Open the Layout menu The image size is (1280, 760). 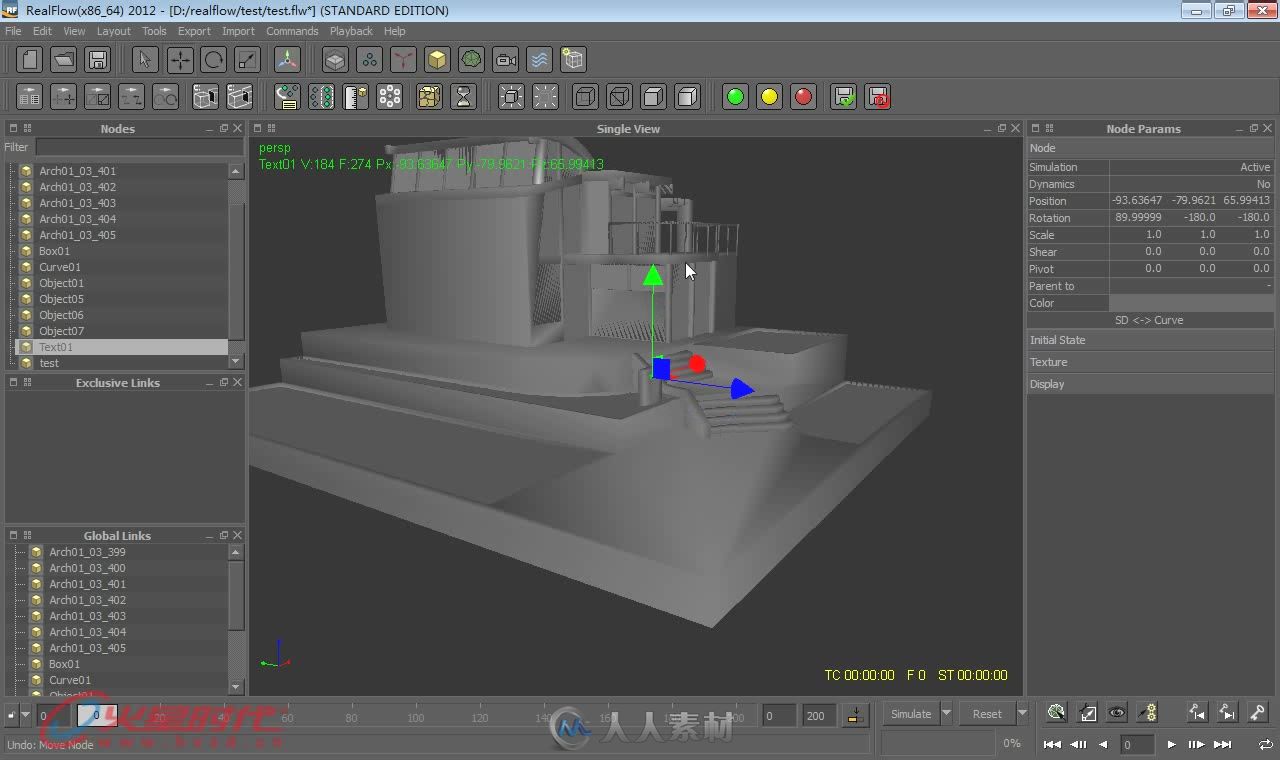[x=114, y=31]
